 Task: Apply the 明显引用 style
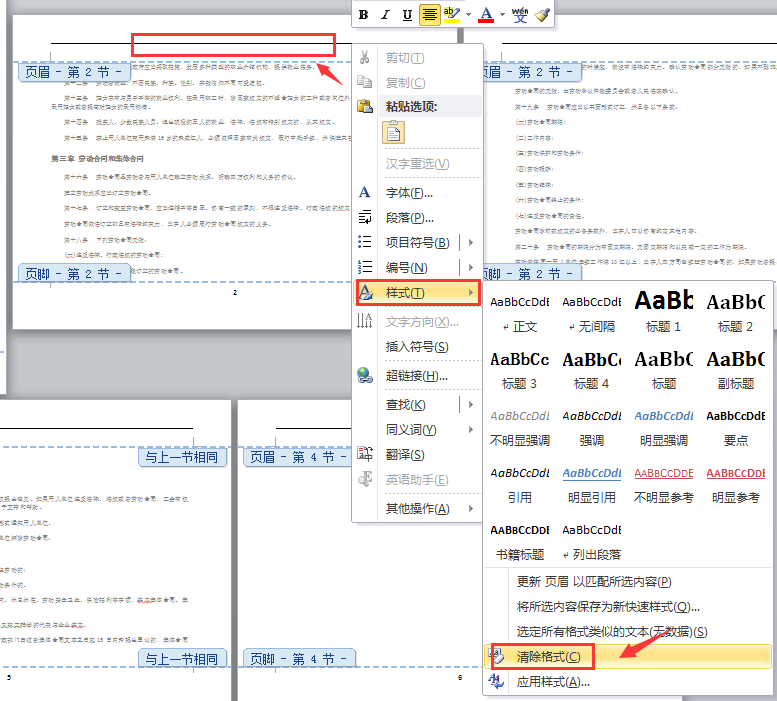[592, 485]
